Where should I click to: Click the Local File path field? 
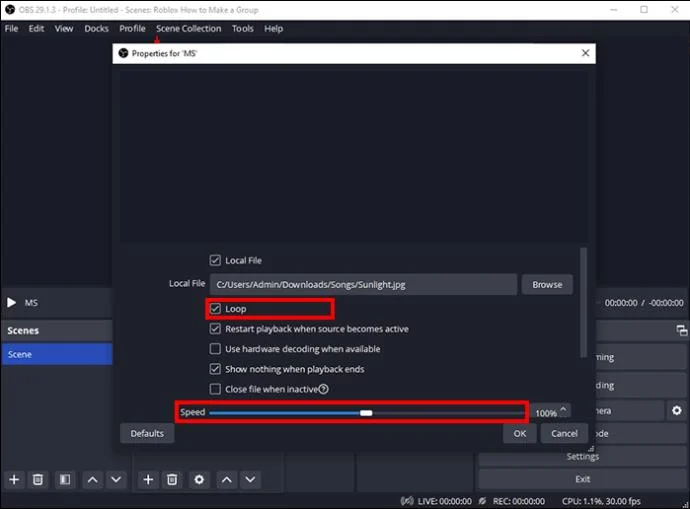click(x=363, y=285)
